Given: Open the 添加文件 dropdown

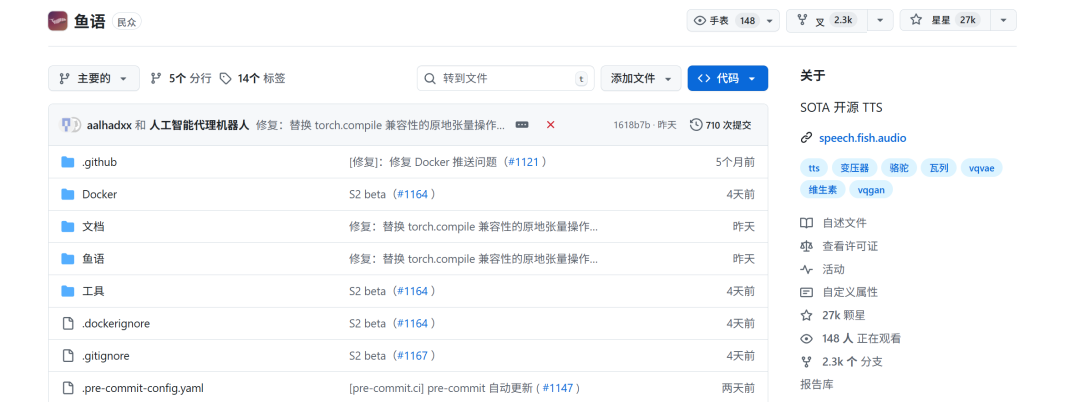Looking at the screenshot, I should [640, 78].
